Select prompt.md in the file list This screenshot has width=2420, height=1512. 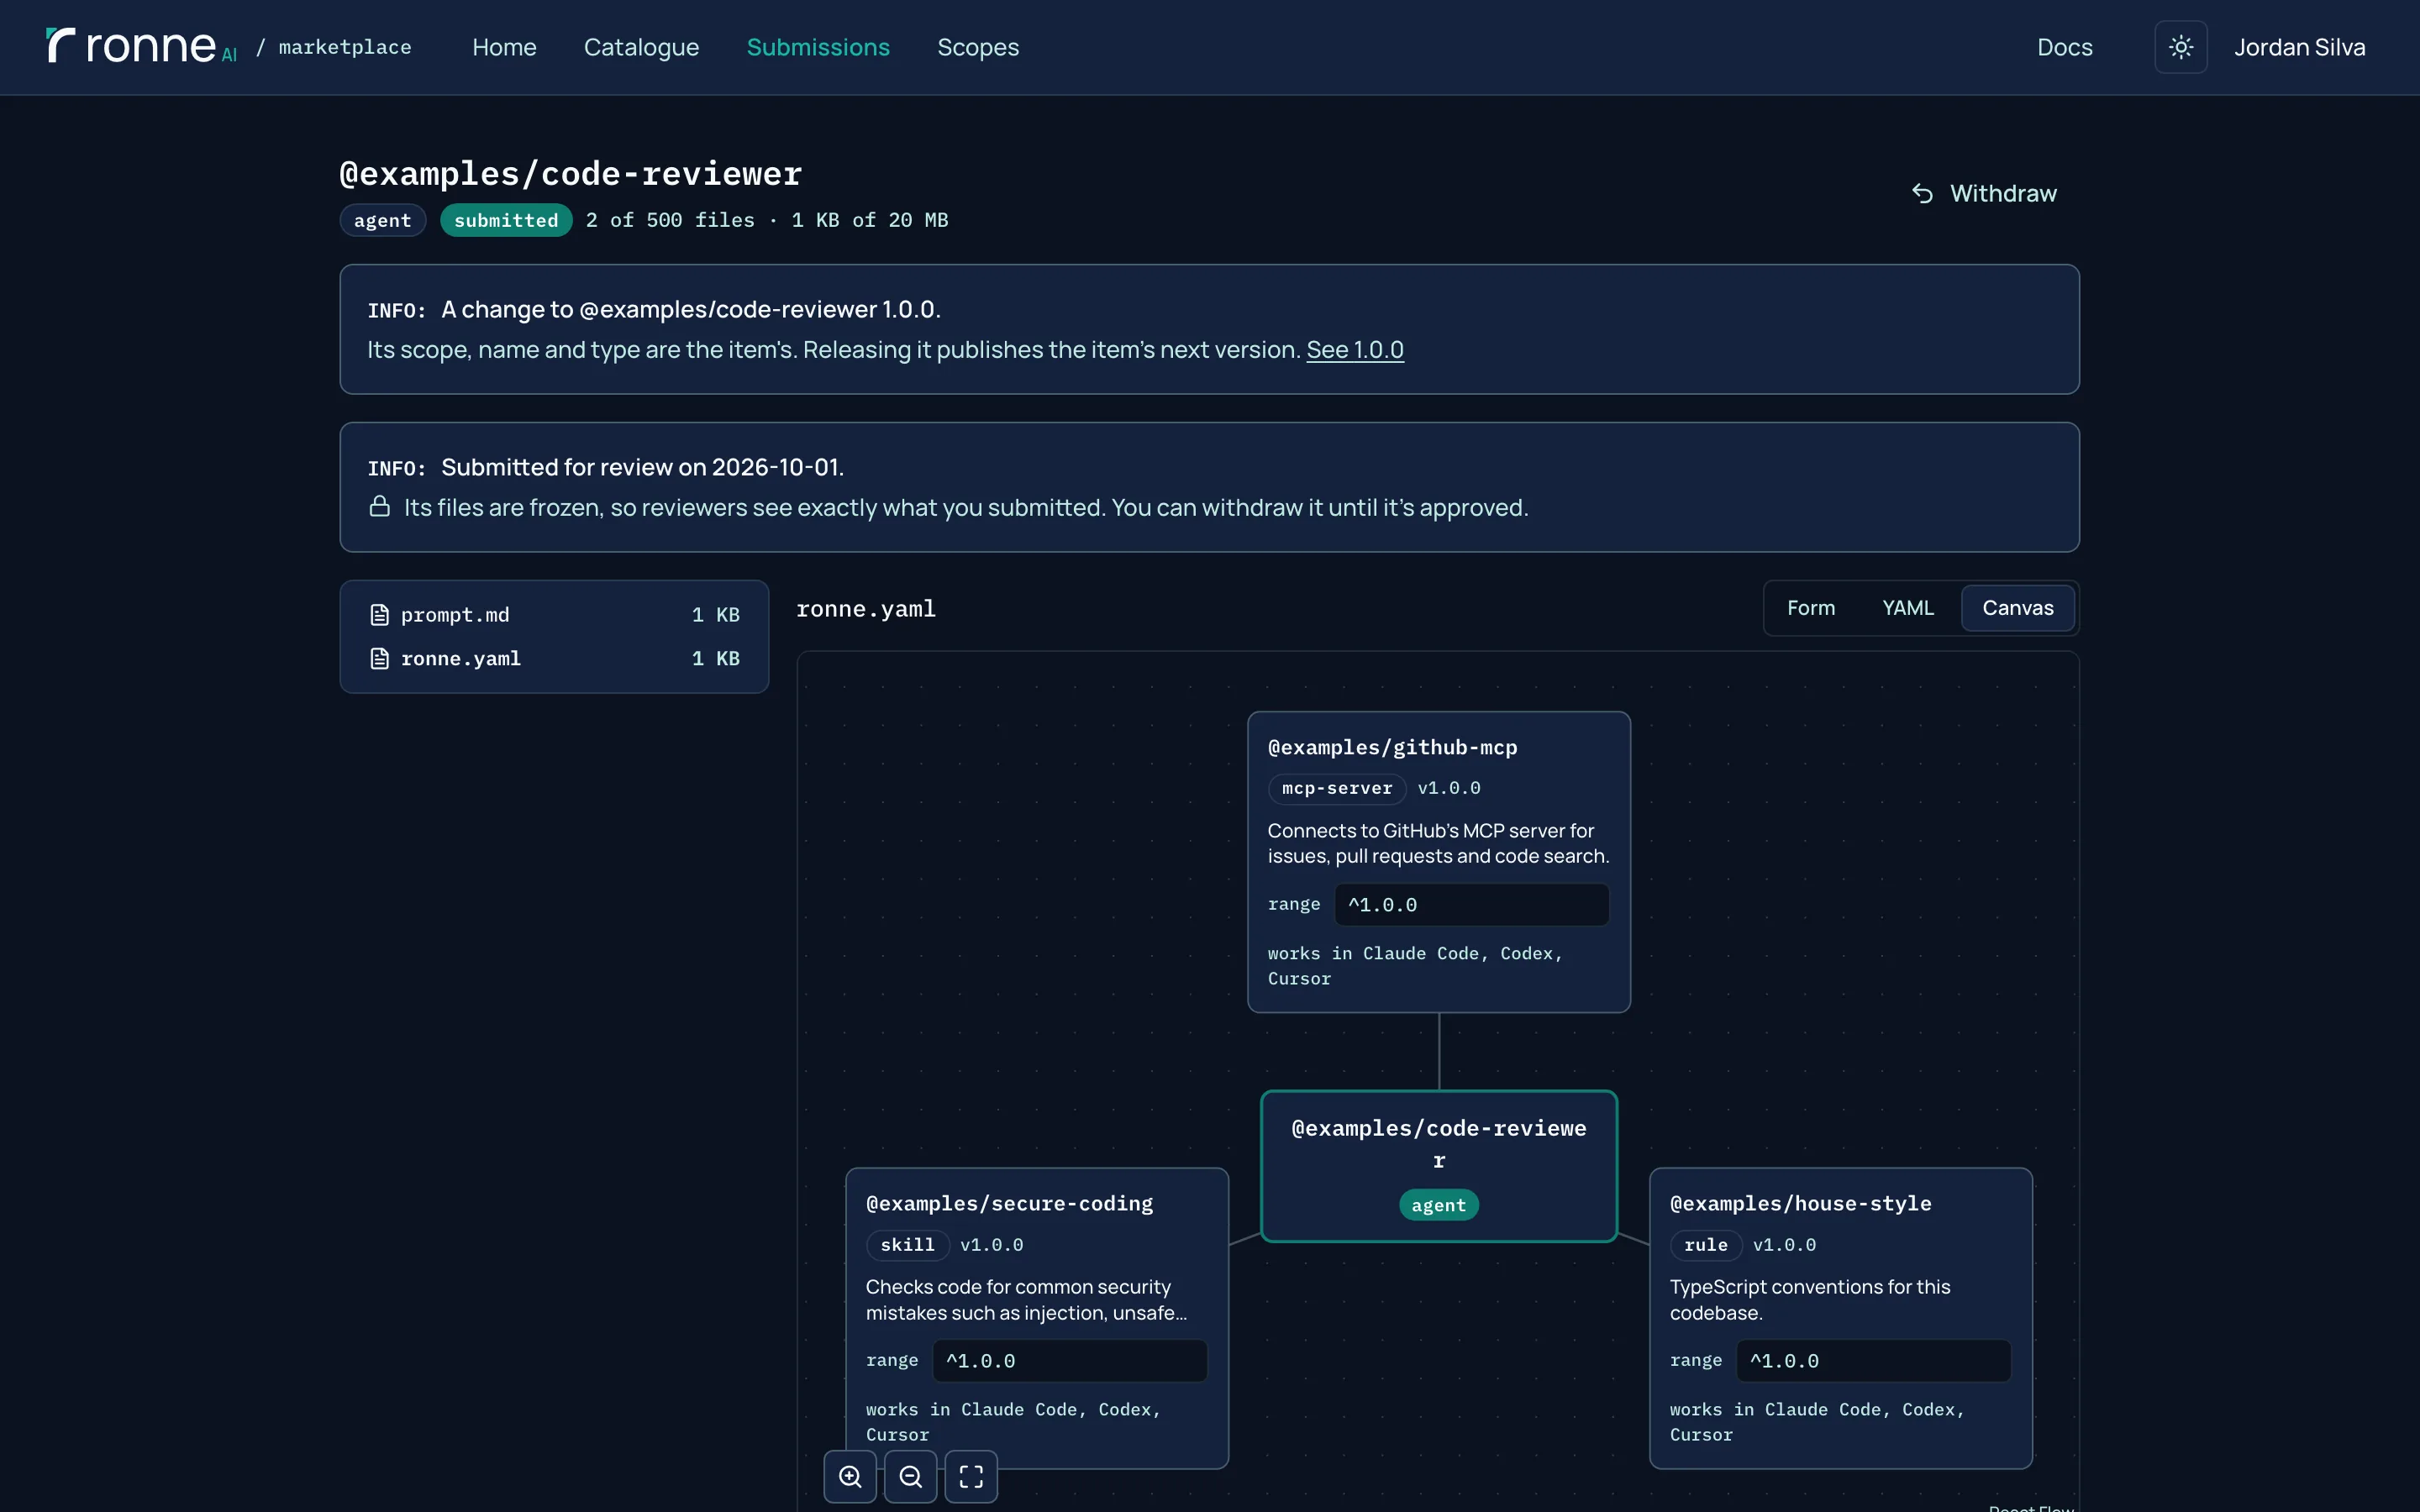tap(554, 615)
